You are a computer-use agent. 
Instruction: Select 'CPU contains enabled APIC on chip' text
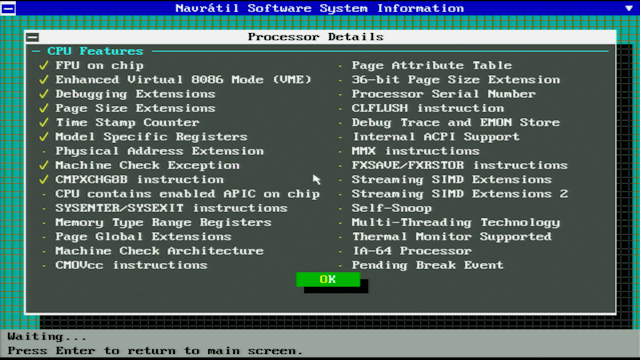(187, 194)
